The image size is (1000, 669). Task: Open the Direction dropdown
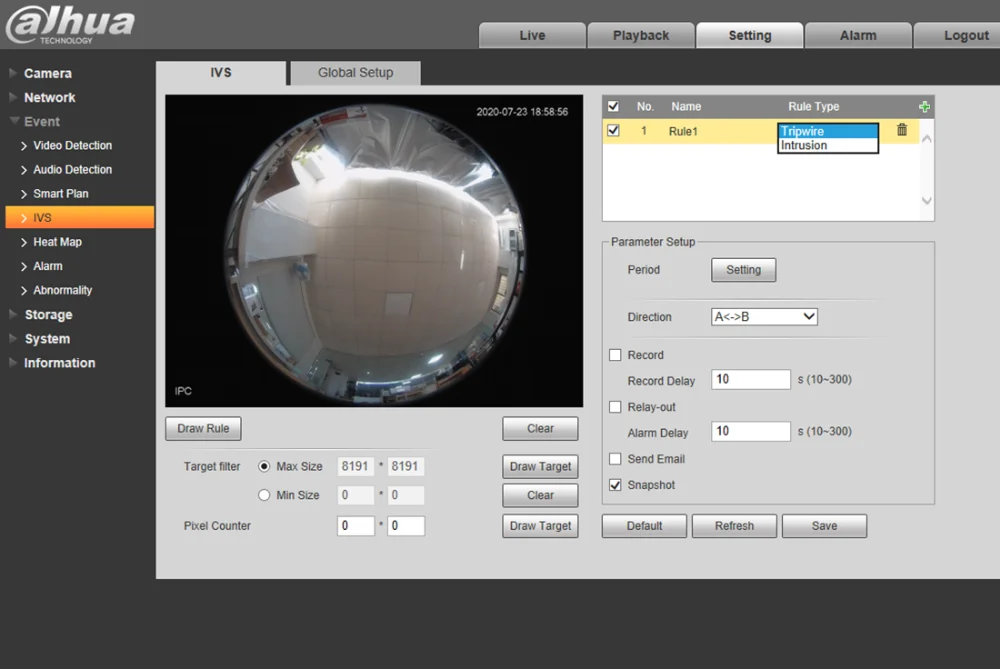[x=764, y=317]
